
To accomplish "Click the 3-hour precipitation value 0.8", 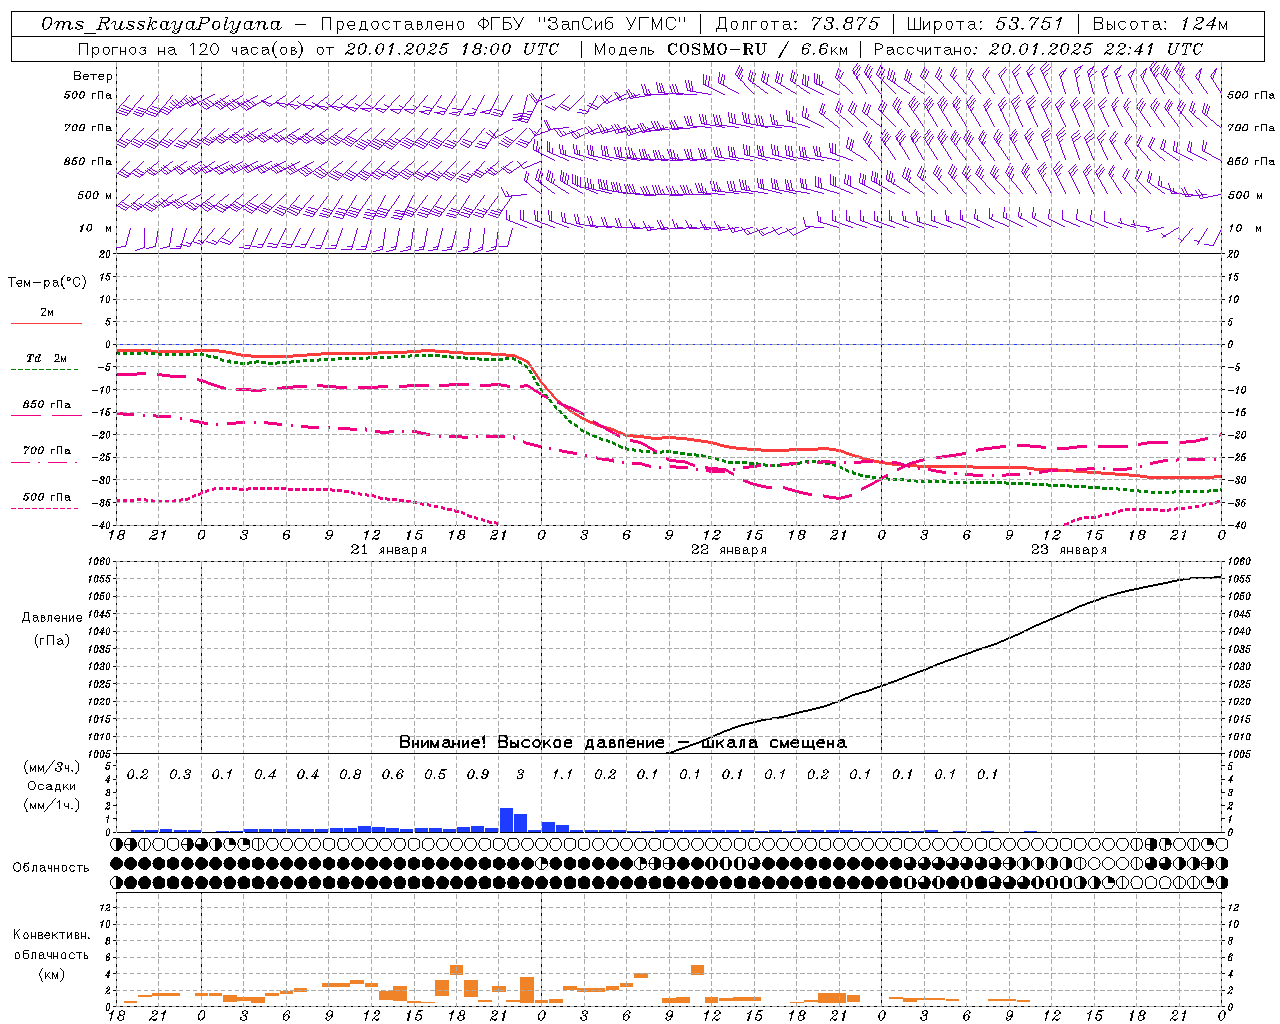I will coord(350,774).
